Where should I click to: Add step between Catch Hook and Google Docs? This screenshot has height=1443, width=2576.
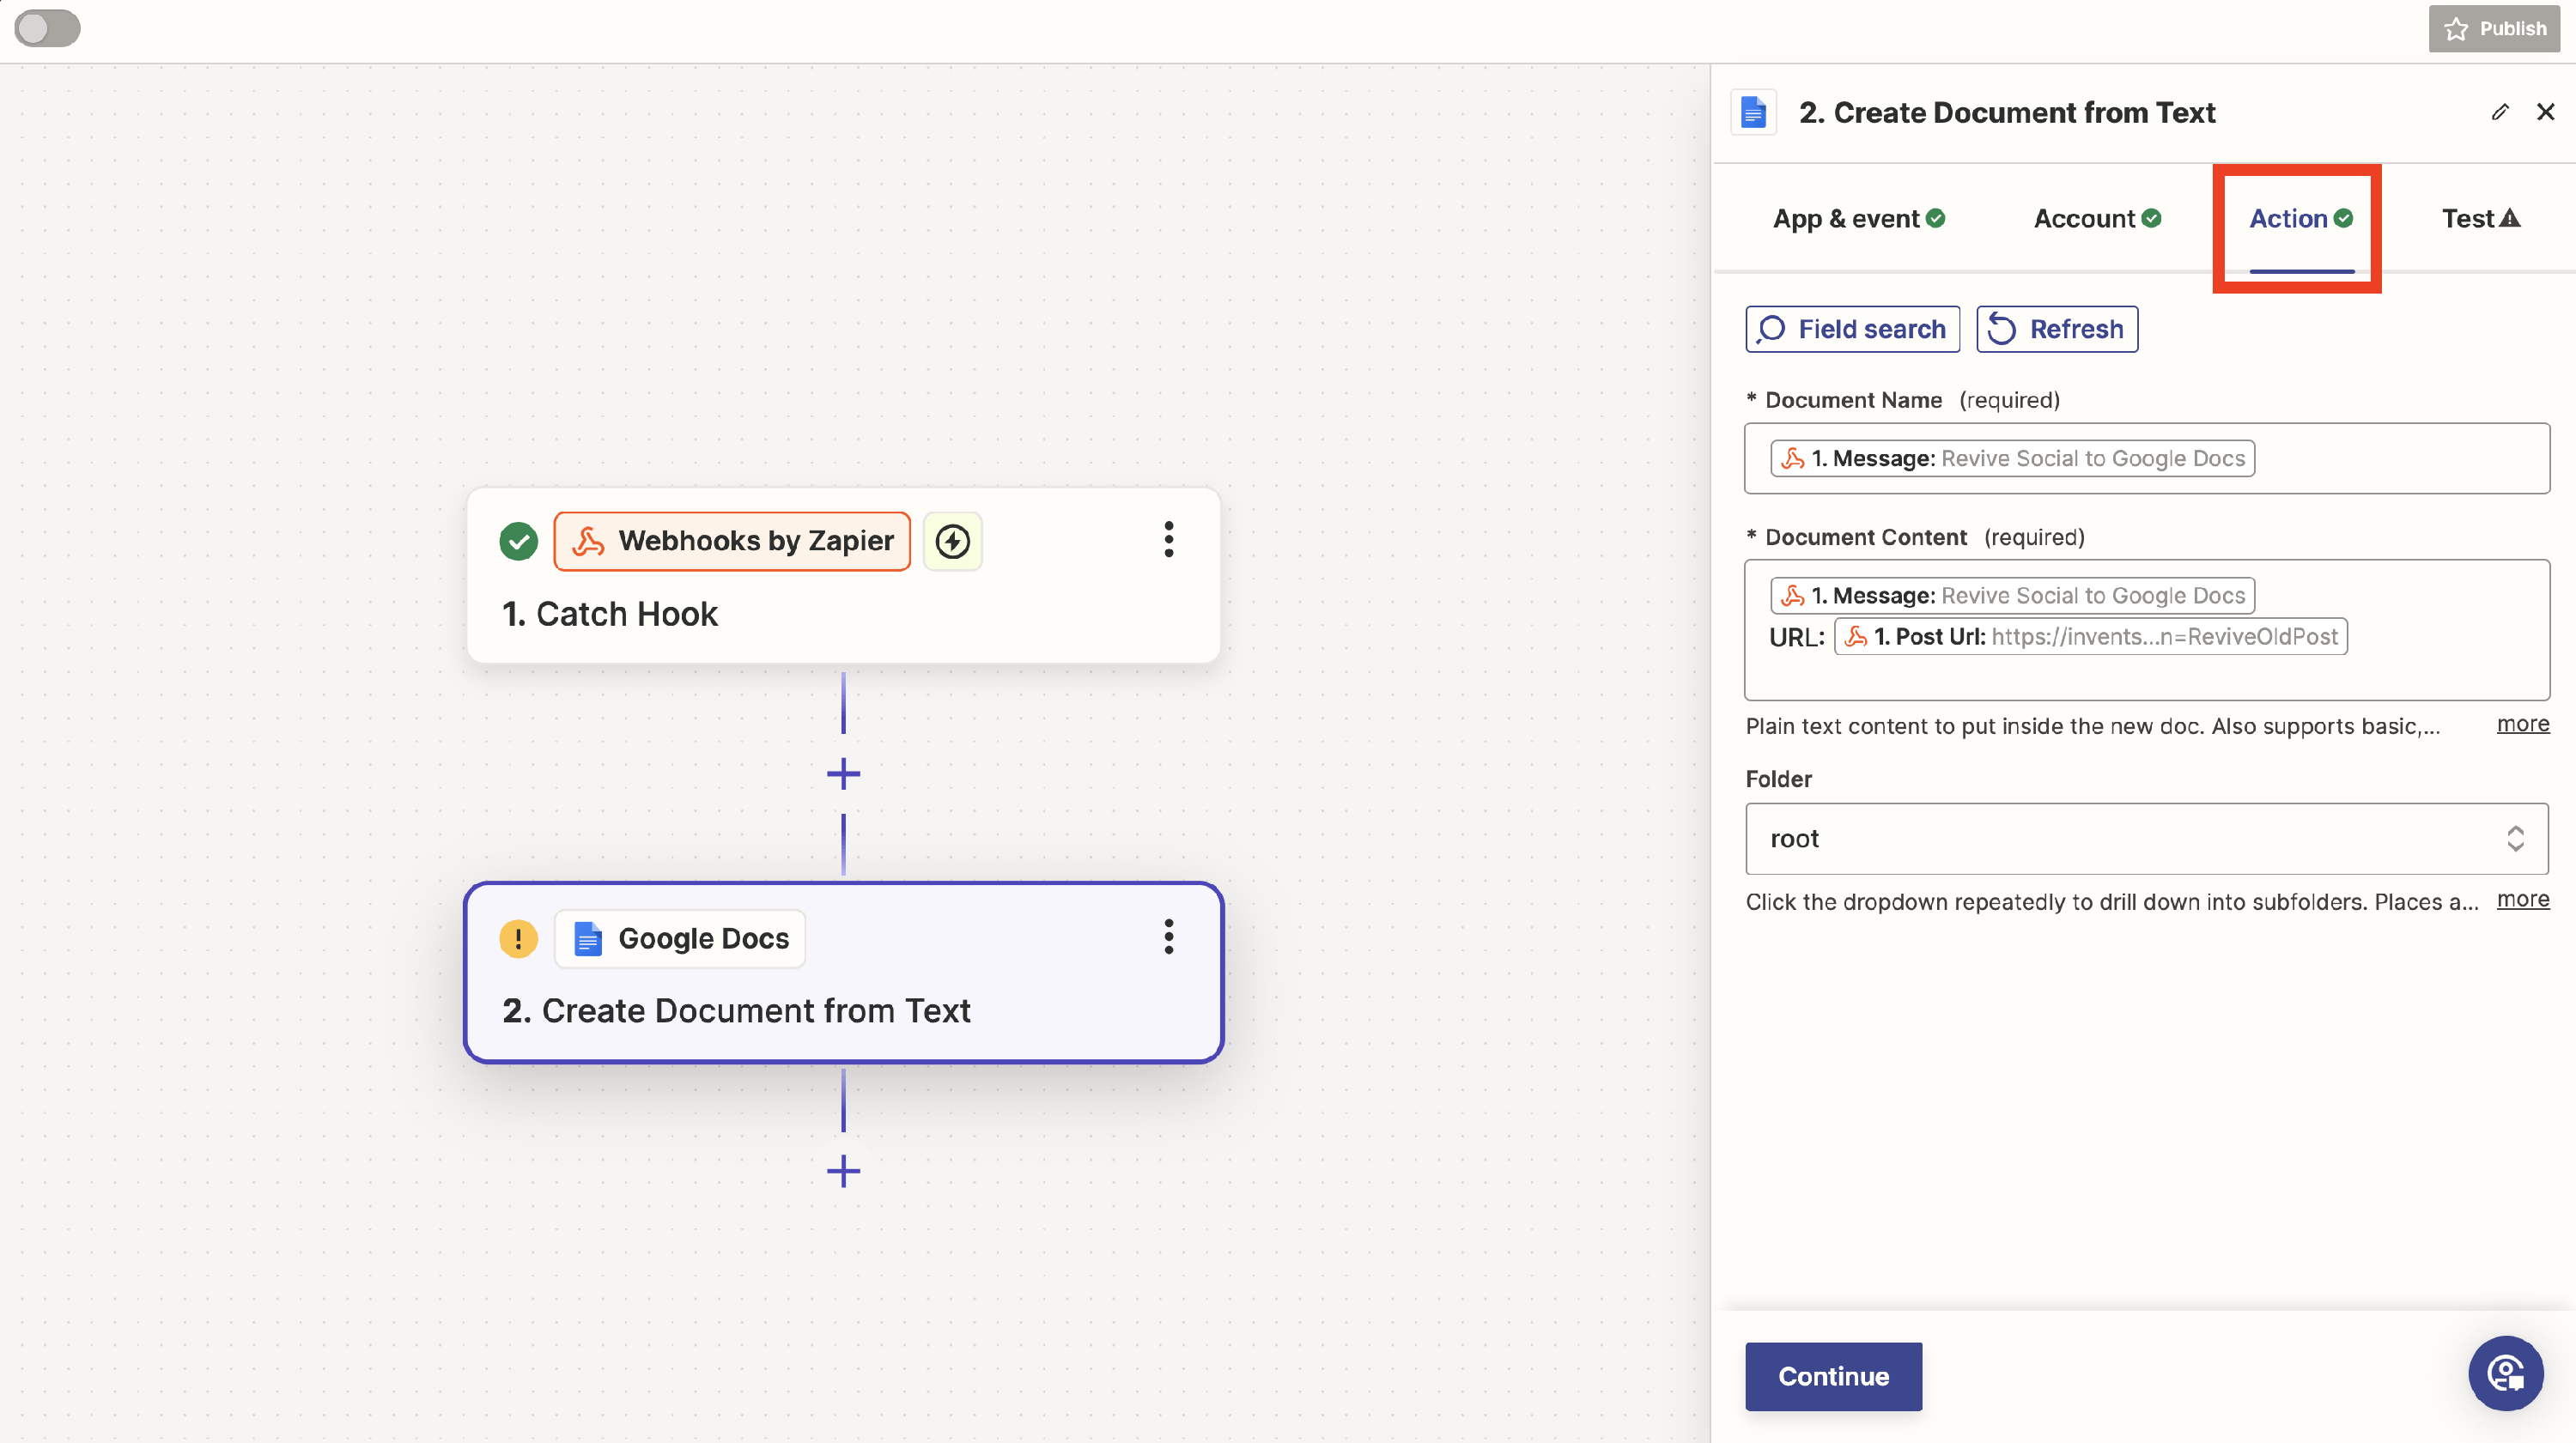coord(843,773)
